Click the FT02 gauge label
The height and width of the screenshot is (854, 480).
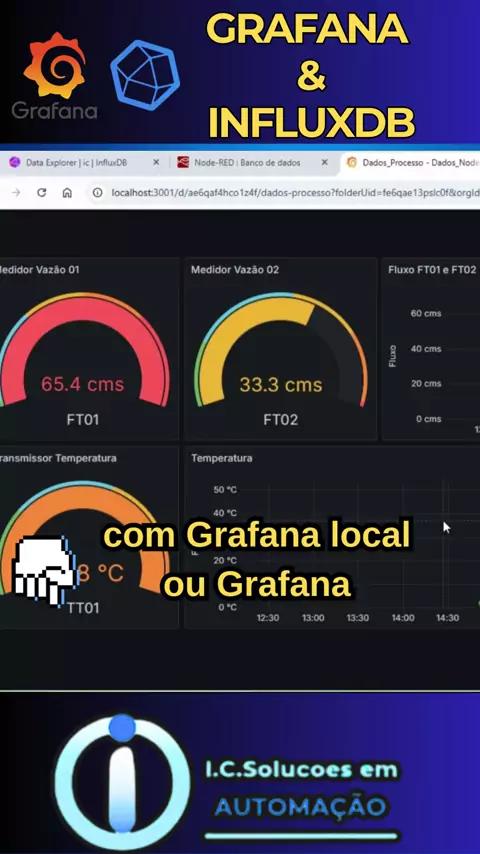pos(281,420)
